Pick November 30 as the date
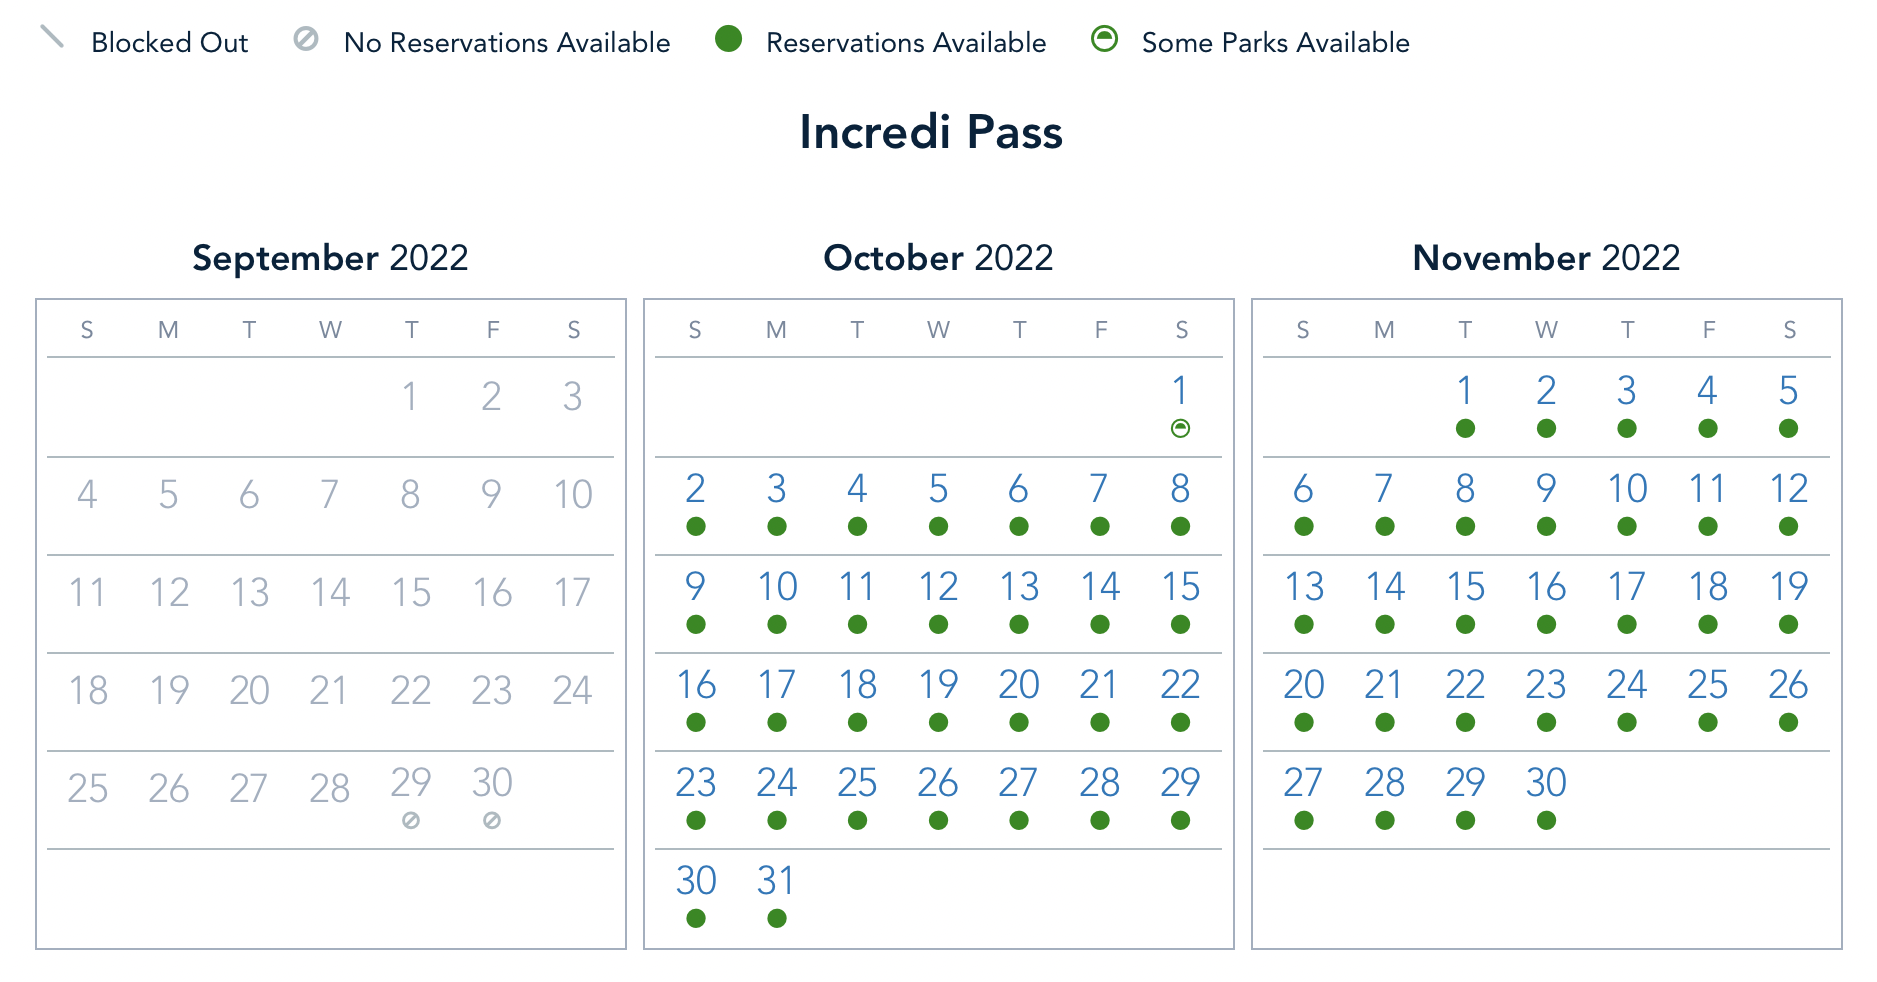This screenshot has width=1877, height=982. point(1546,783)
